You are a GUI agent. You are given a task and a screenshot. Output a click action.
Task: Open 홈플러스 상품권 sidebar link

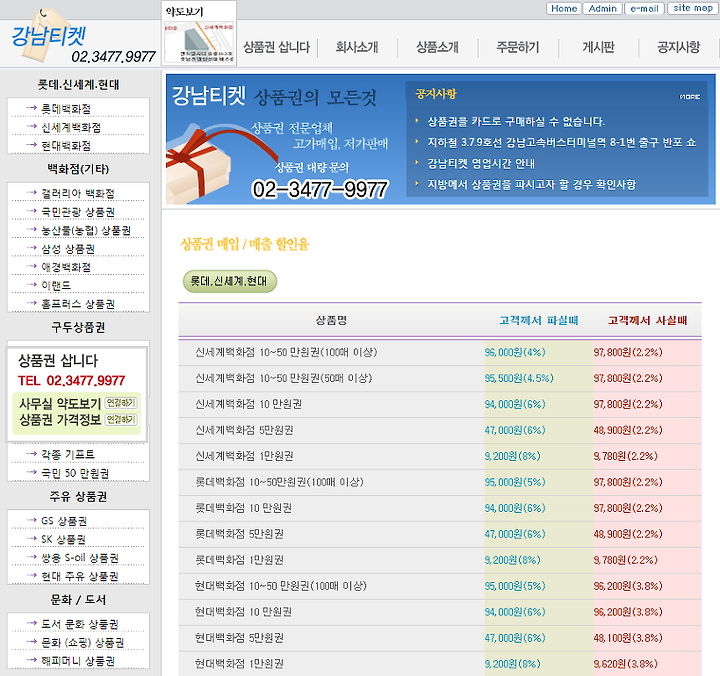[78, 304]
